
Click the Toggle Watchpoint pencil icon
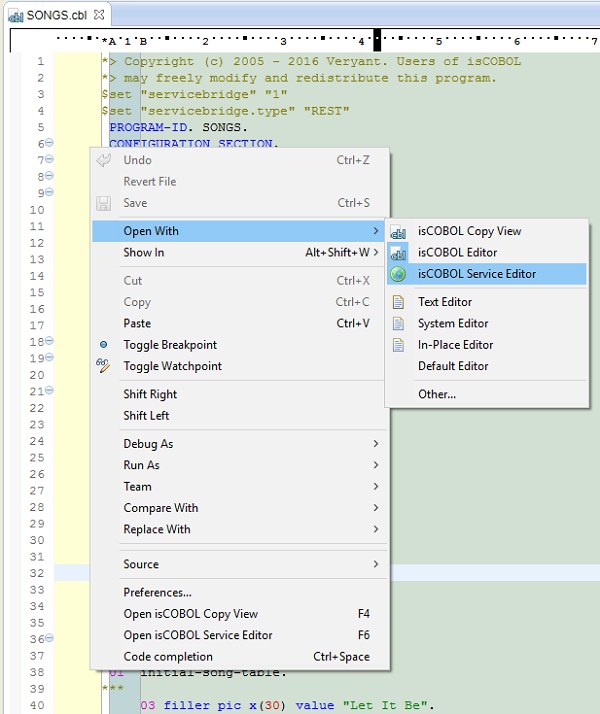click(103, 366)
